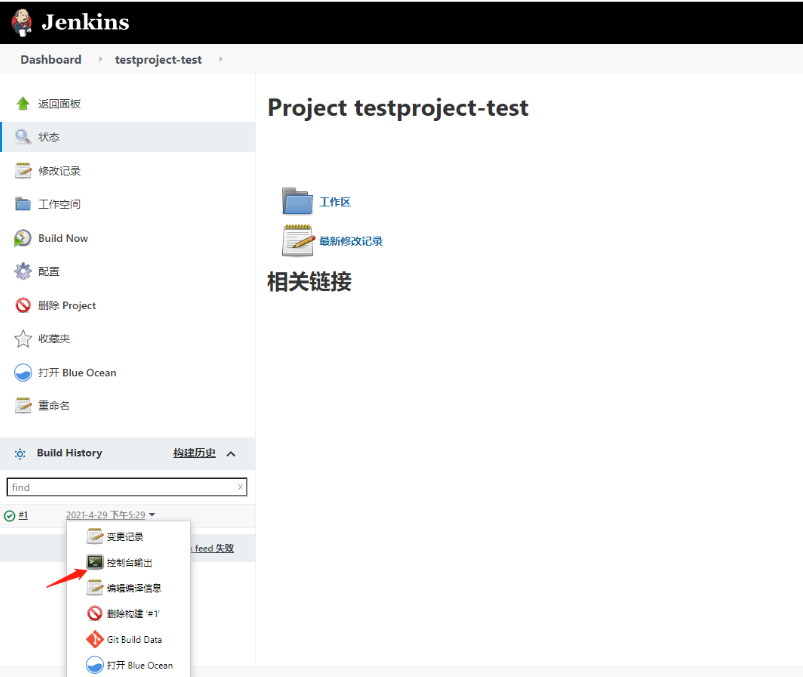This screenshot has width=803, height=677.
Task: Click Blue Ocean icon in sidebar
Action: tap(23, 372)
